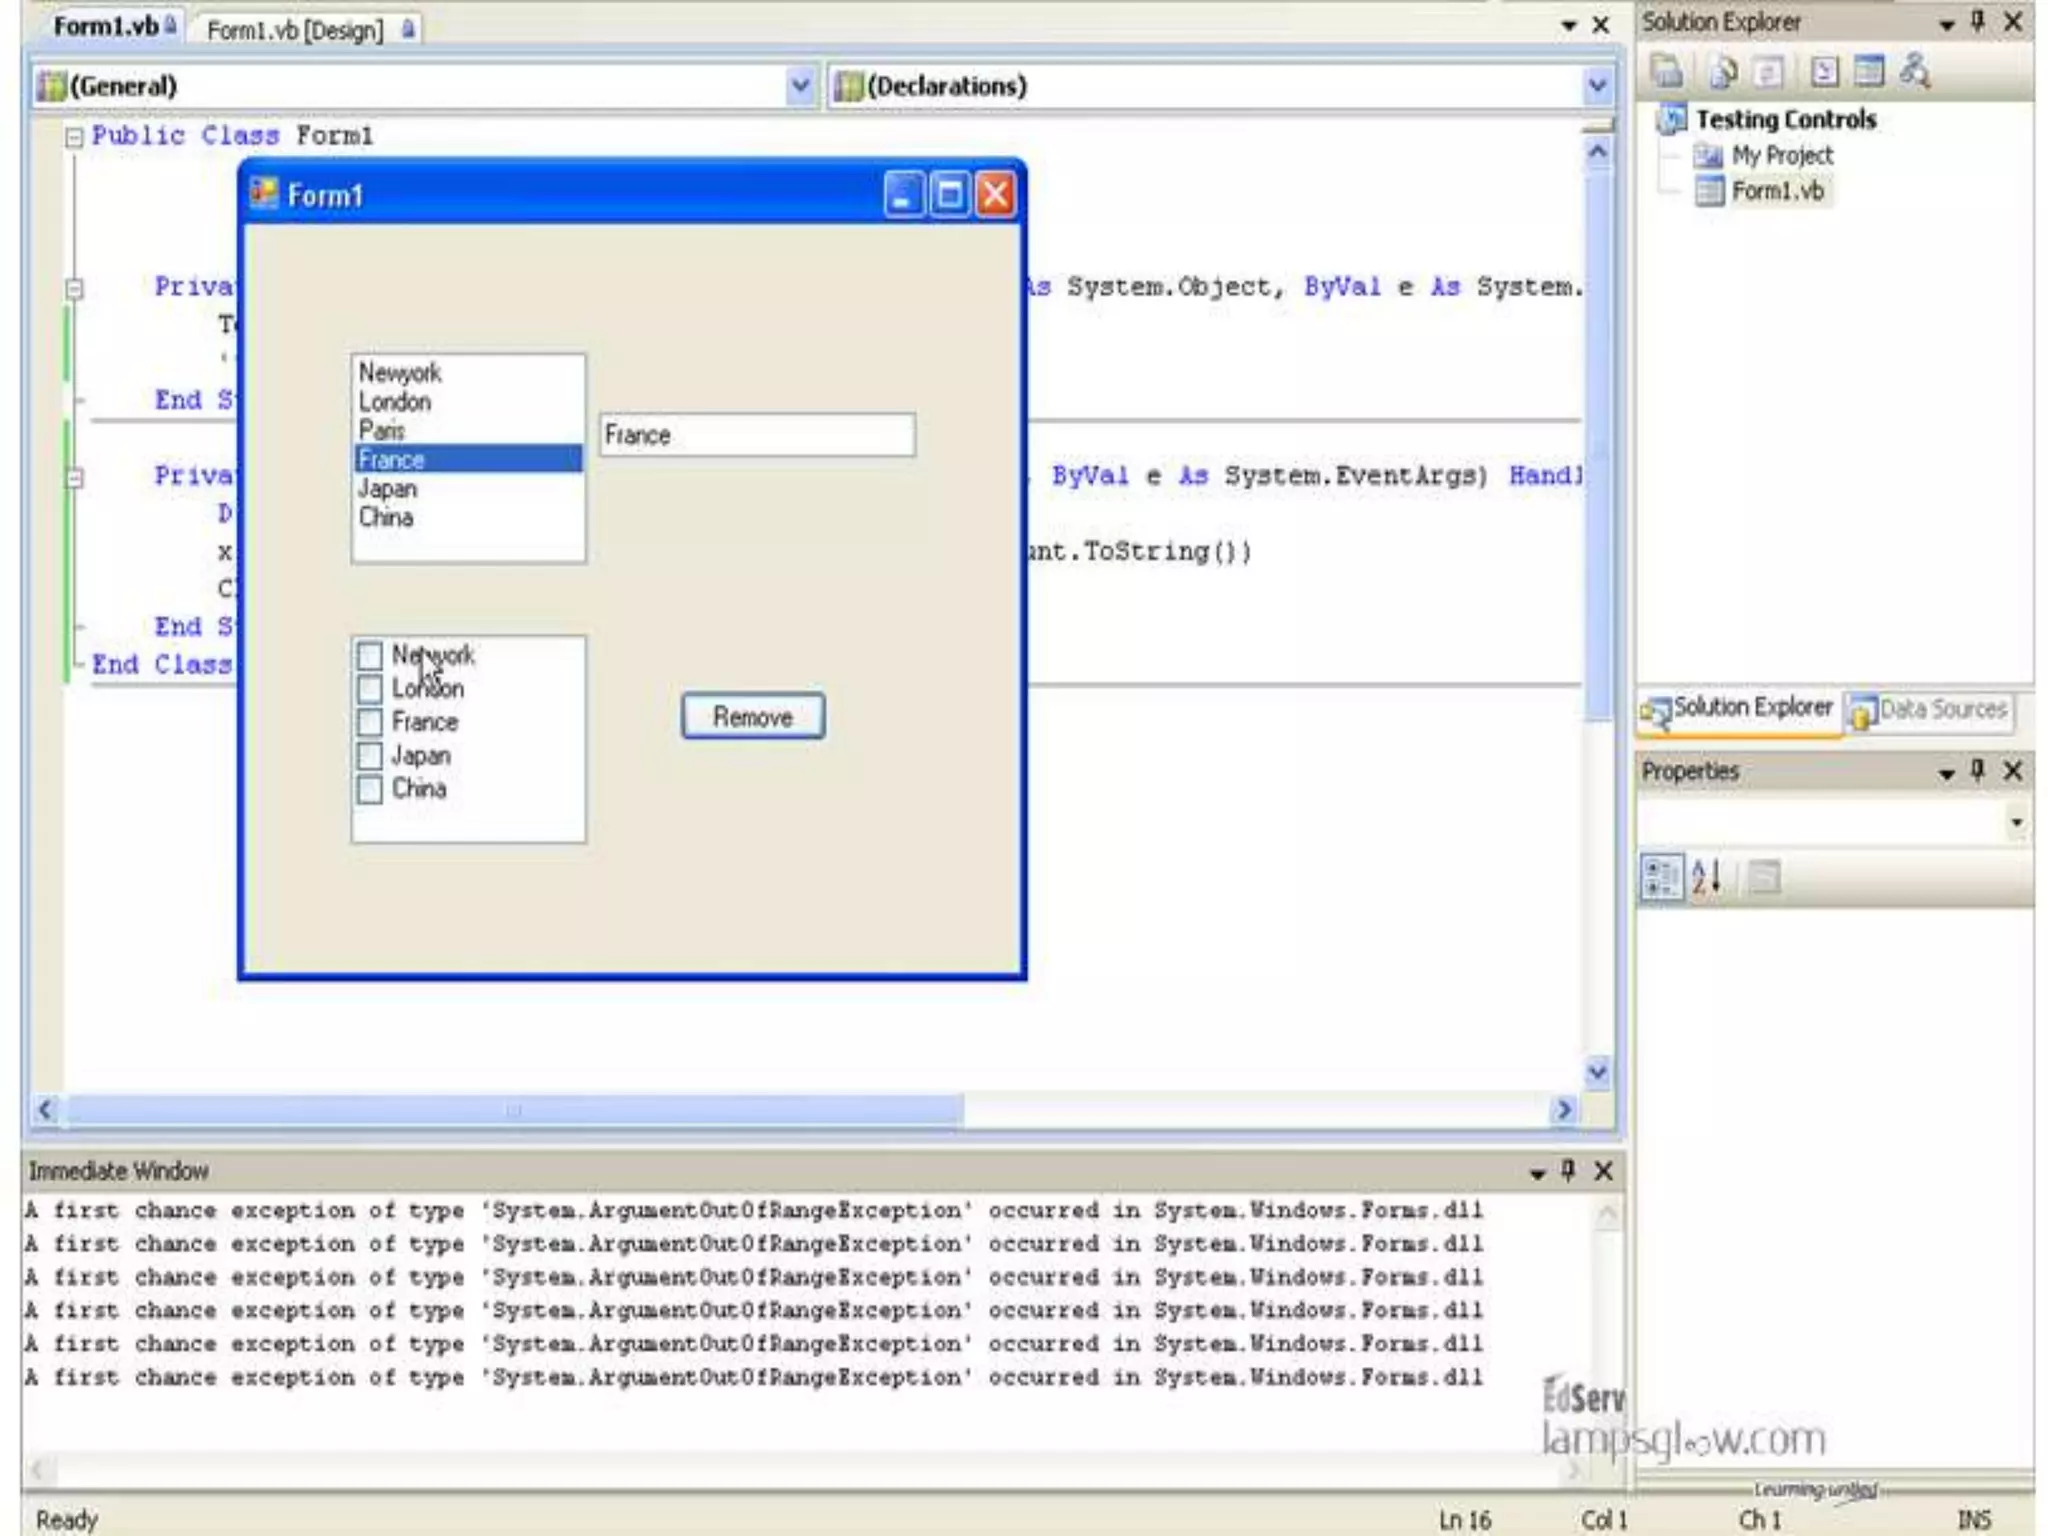Click the code editor vertical scrollbar thumb
Viewport: 2048px width, 1536px height.
(1597, 445)
